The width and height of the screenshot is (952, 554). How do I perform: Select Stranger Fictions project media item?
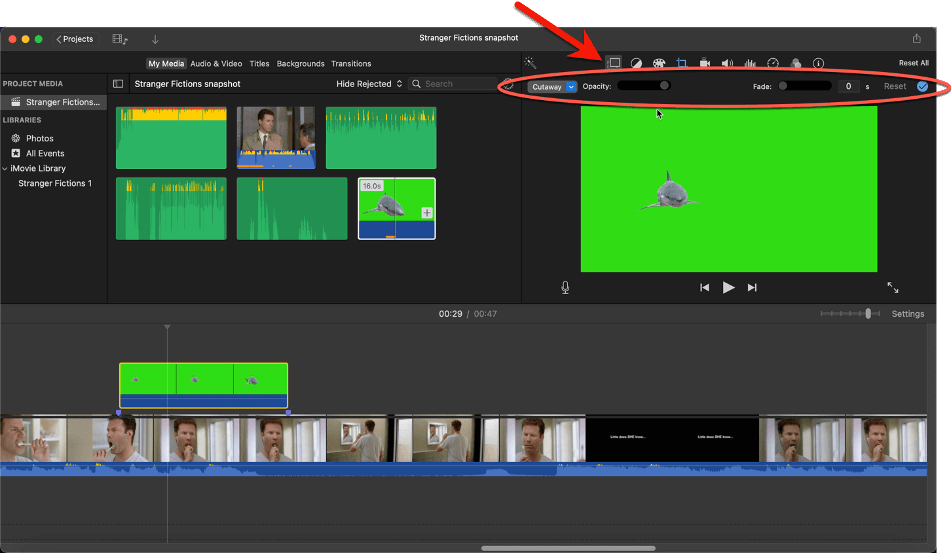[54, 102]
